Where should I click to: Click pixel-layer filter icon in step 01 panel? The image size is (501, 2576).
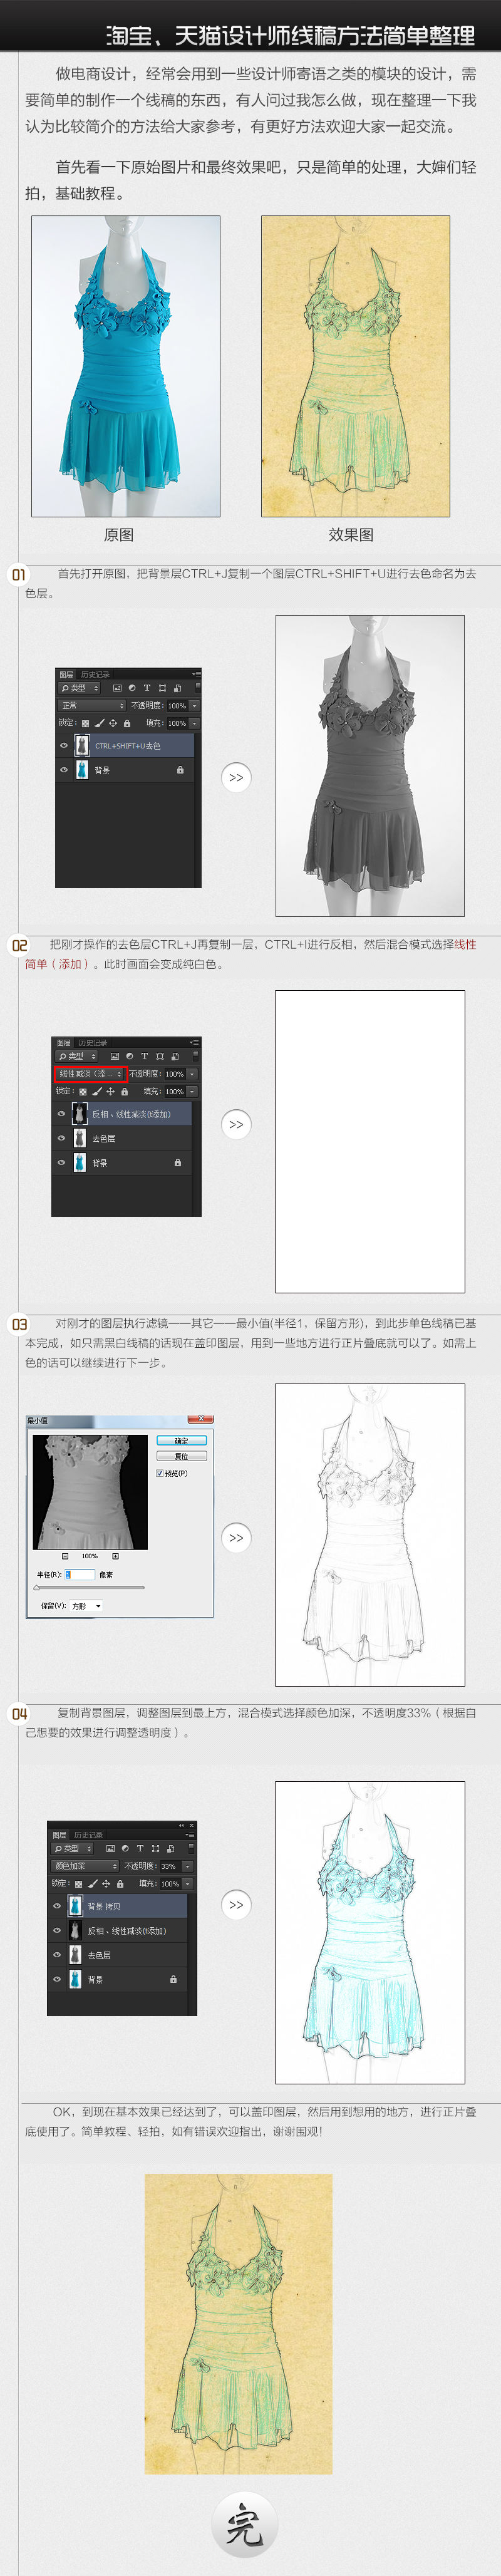point(117,688)
